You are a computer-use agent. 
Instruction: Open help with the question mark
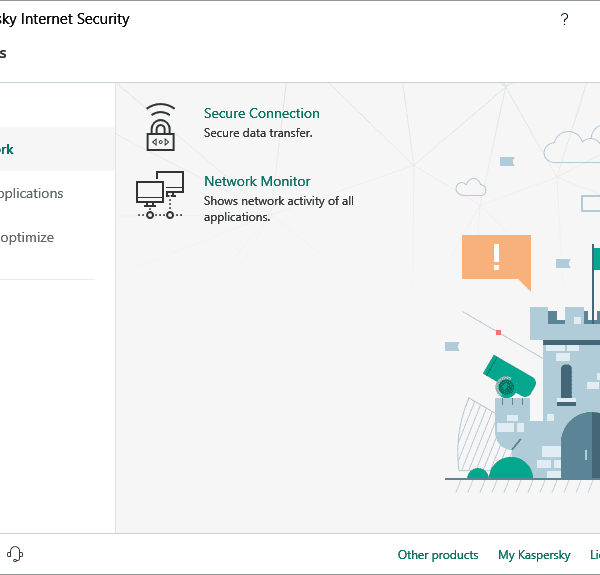(x=564, y=20)
